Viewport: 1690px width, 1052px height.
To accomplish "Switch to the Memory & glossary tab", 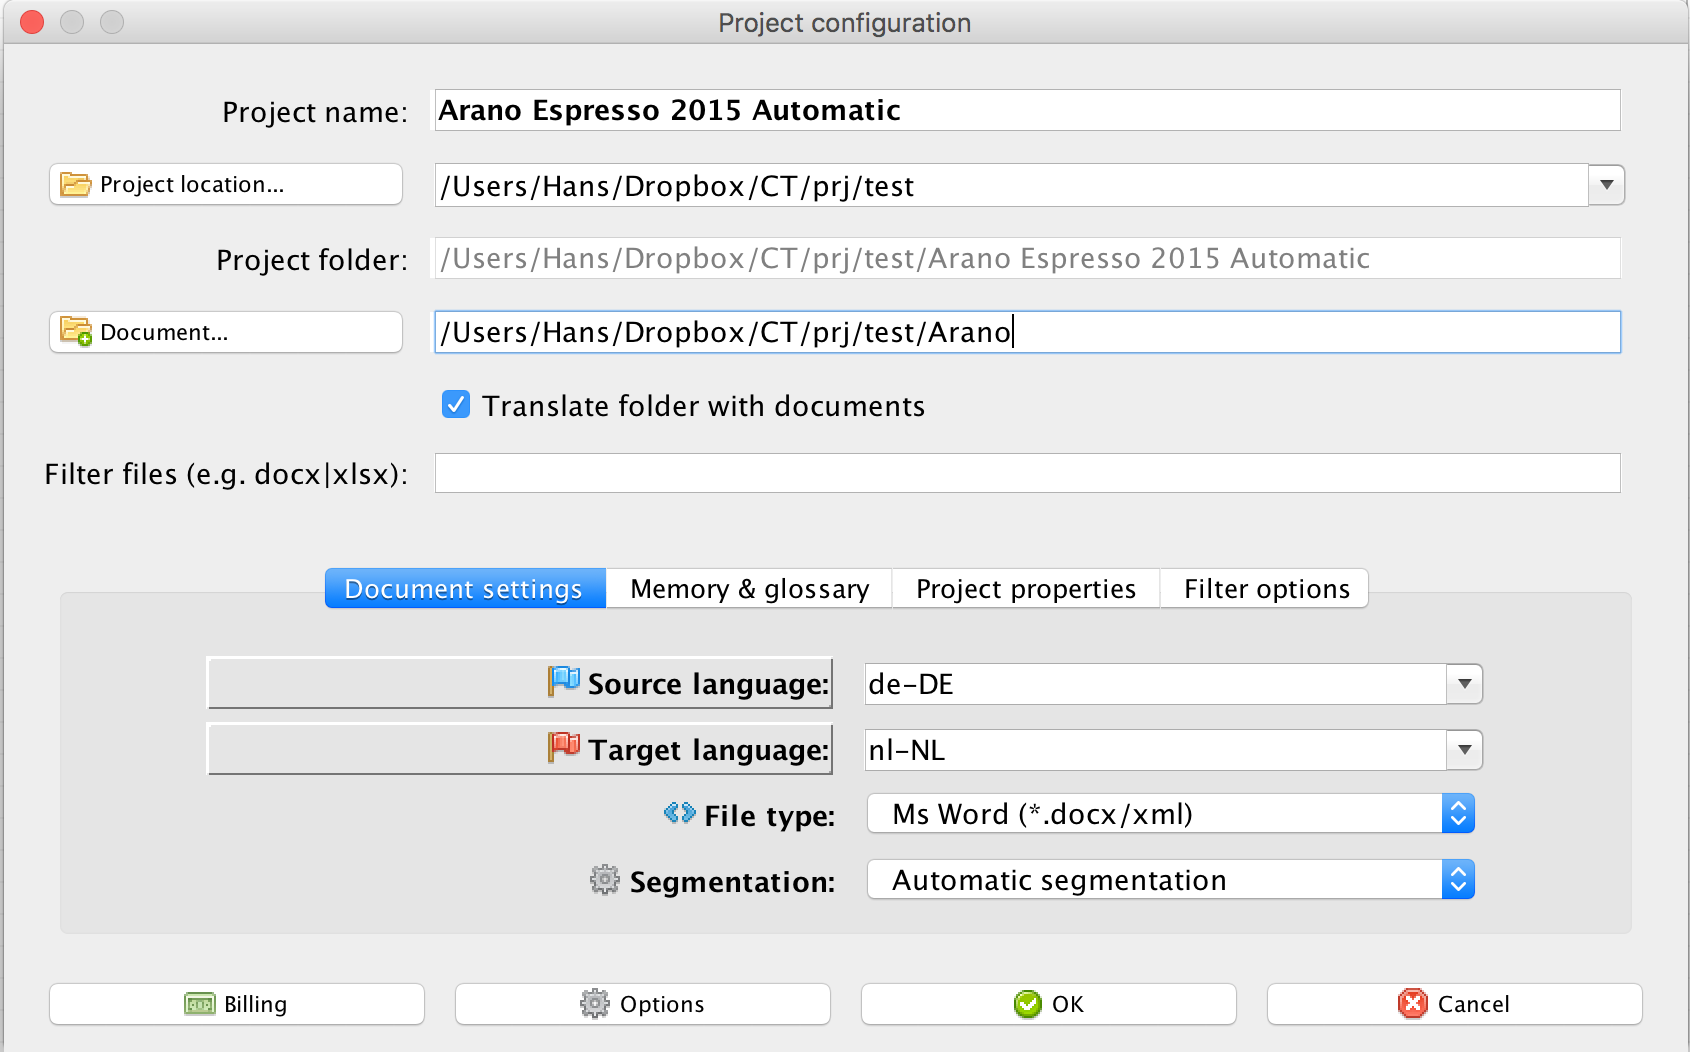I will click(749, 589).
